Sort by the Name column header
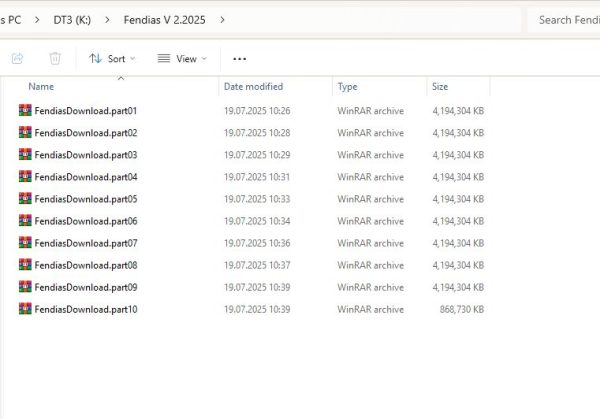Viewport: 600px width, 419px height. (41, 86)
